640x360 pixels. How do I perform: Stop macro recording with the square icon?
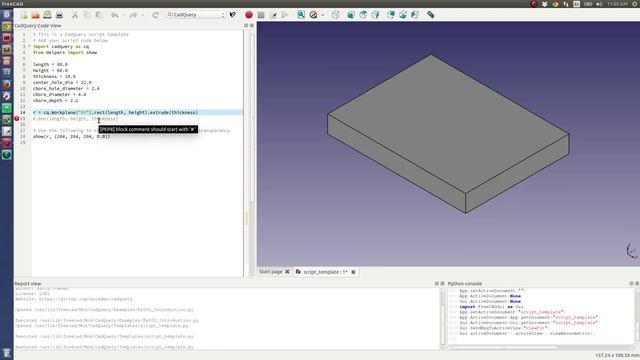coord(261,15)
